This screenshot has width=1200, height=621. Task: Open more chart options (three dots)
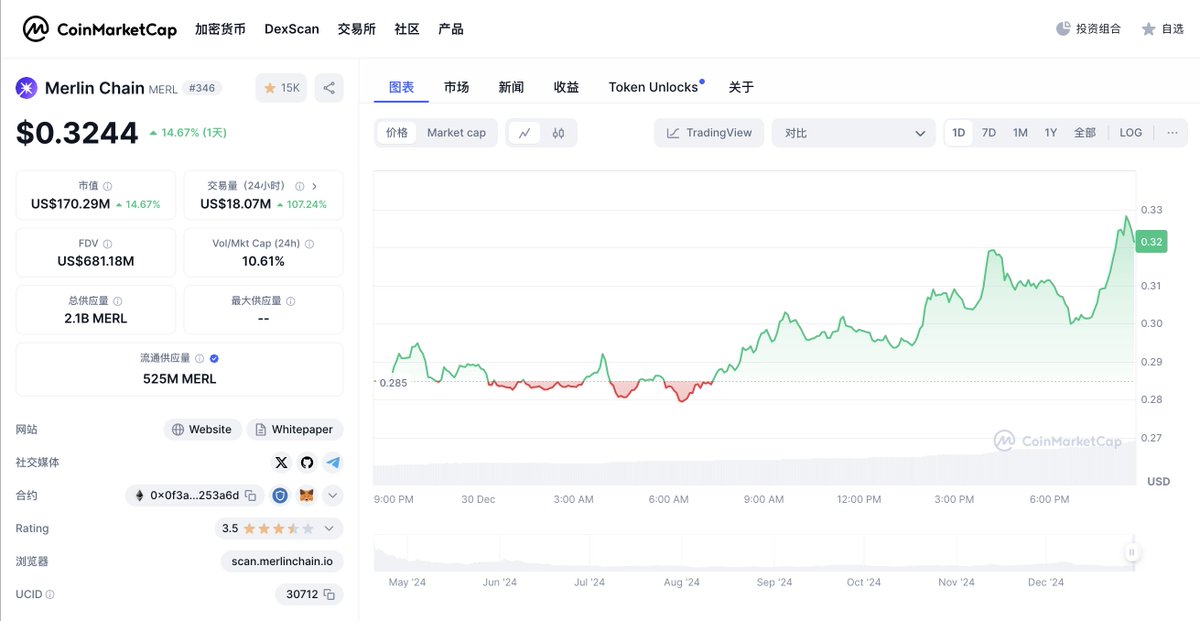(x=1172, y=133)
